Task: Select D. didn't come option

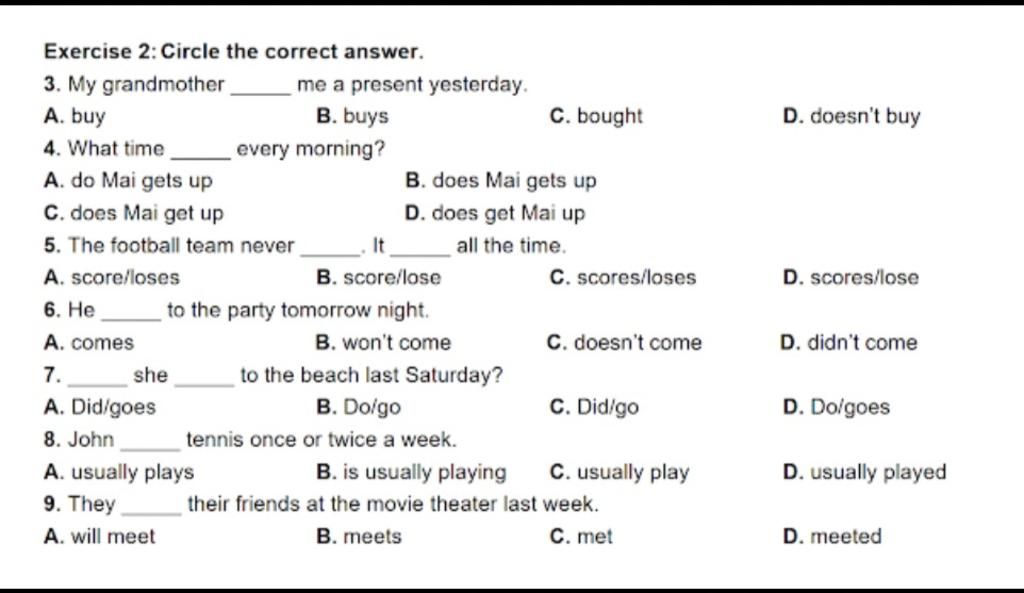Action: [x=848, y=342]
